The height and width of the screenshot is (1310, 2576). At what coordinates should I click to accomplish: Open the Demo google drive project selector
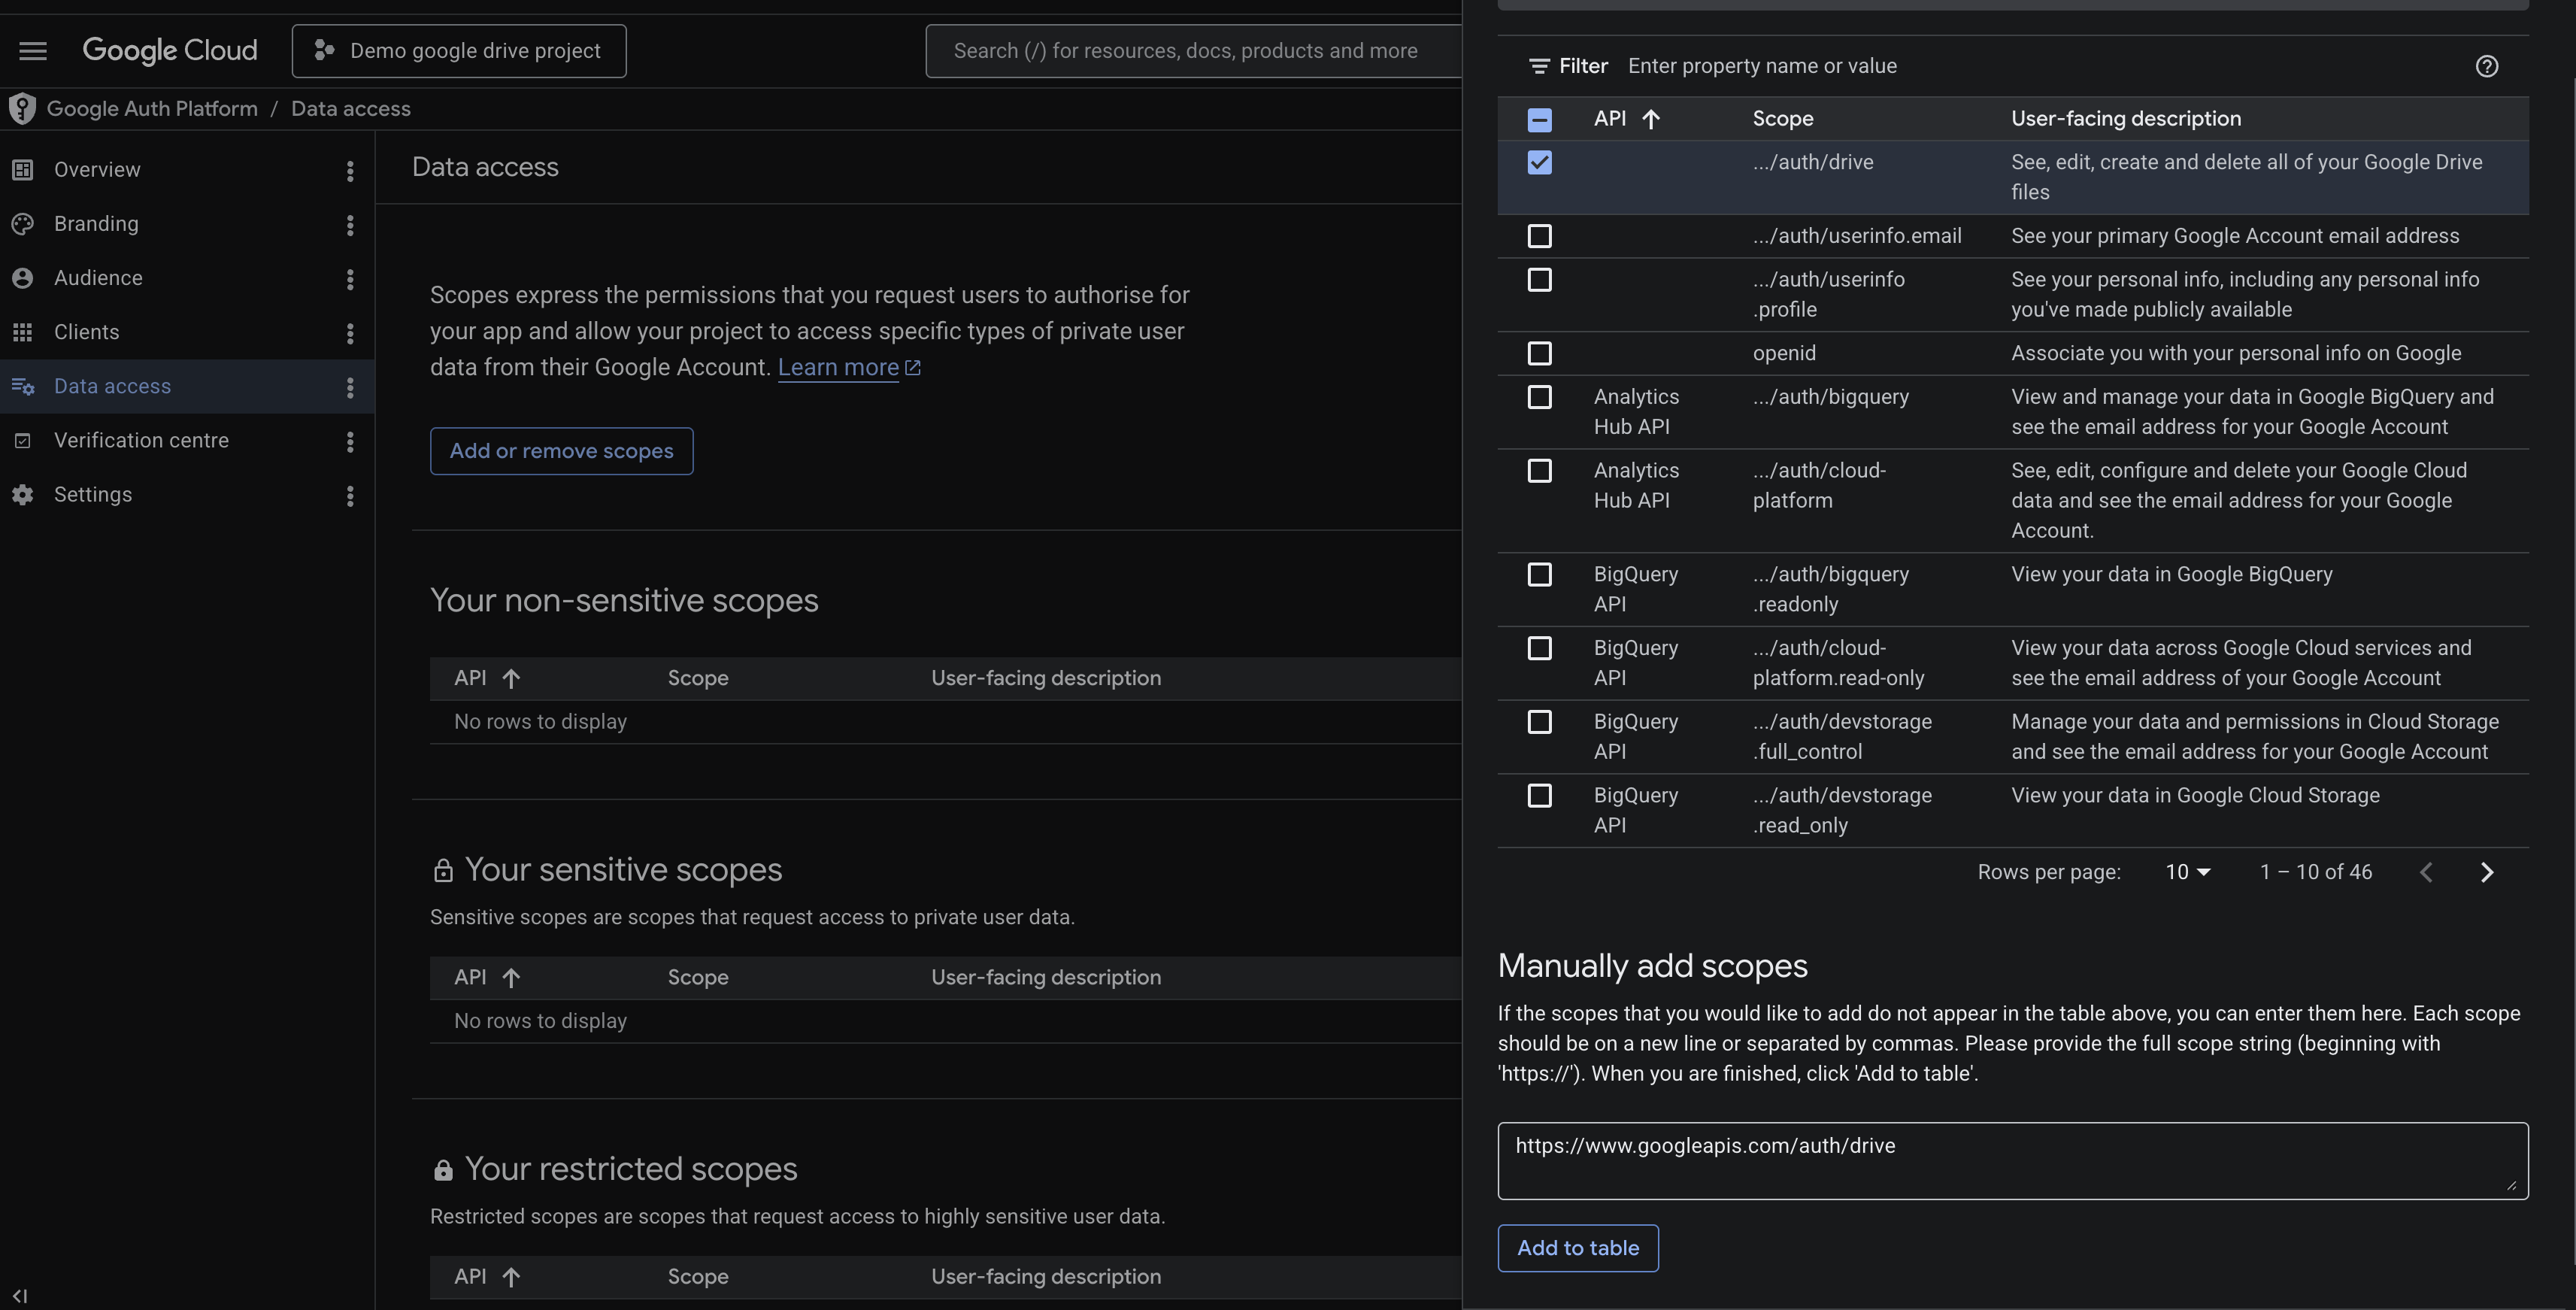459,51
